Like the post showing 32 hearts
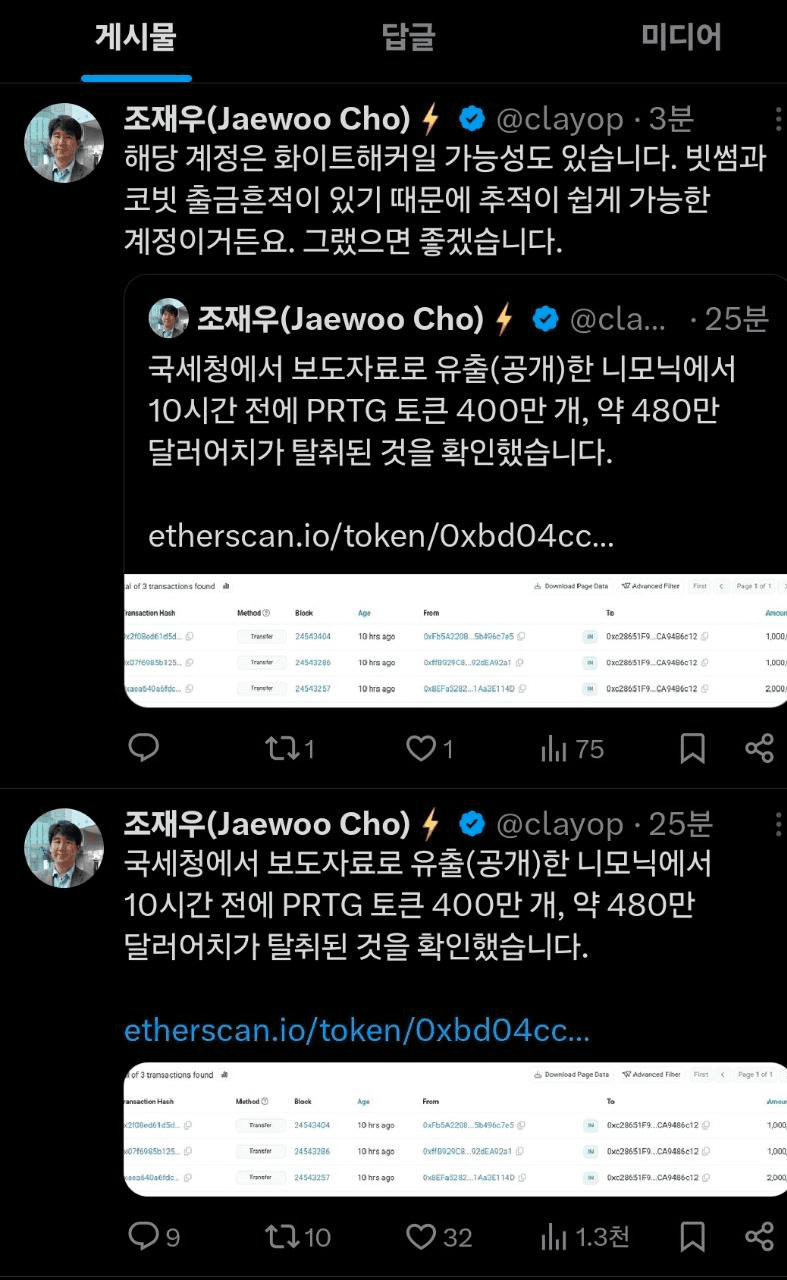Screen dimensions: 787x1280 pyautogui.click(x=439, y=1237)
